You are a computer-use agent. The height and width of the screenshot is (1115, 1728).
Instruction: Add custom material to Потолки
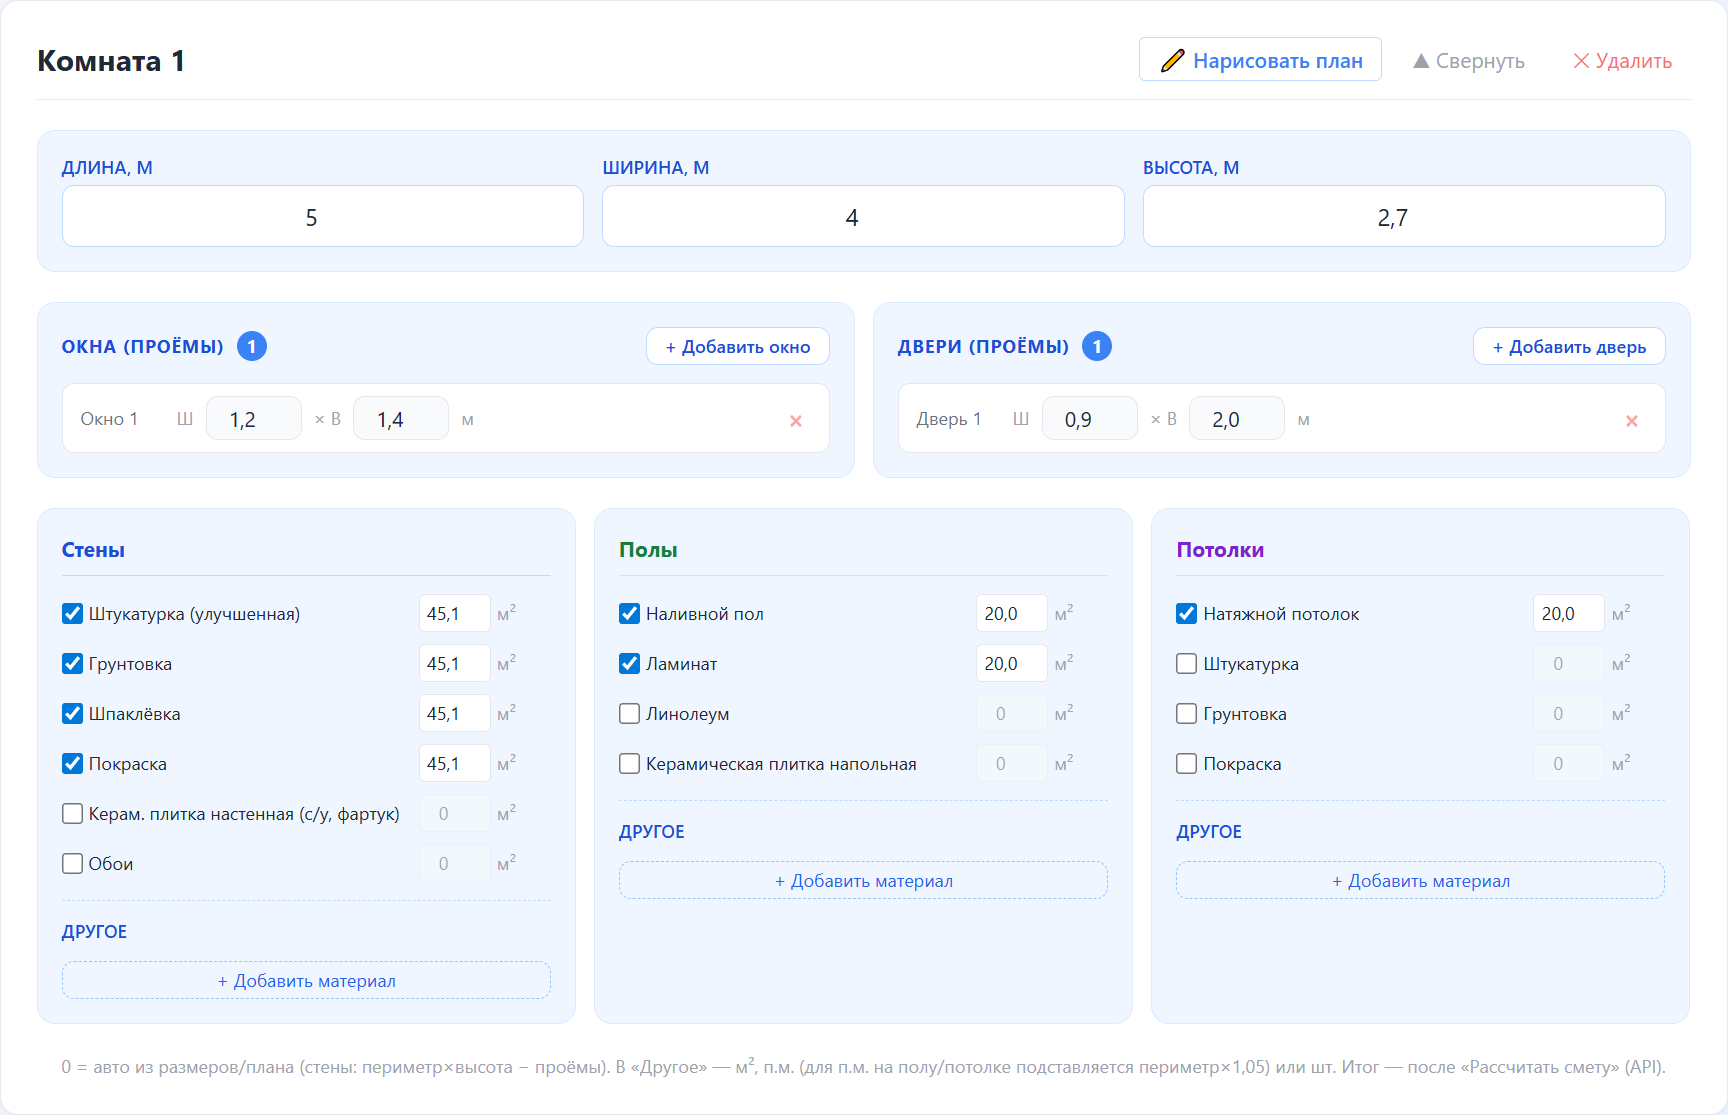click(x=1420, y=881)
